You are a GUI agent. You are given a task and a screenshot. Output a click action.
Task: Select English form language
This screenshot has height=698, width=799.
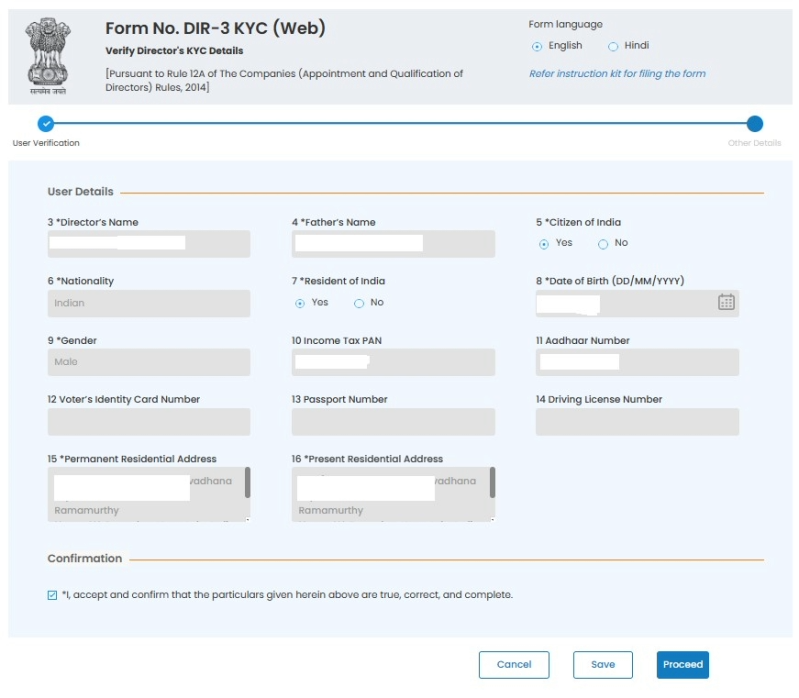(537, 46)
